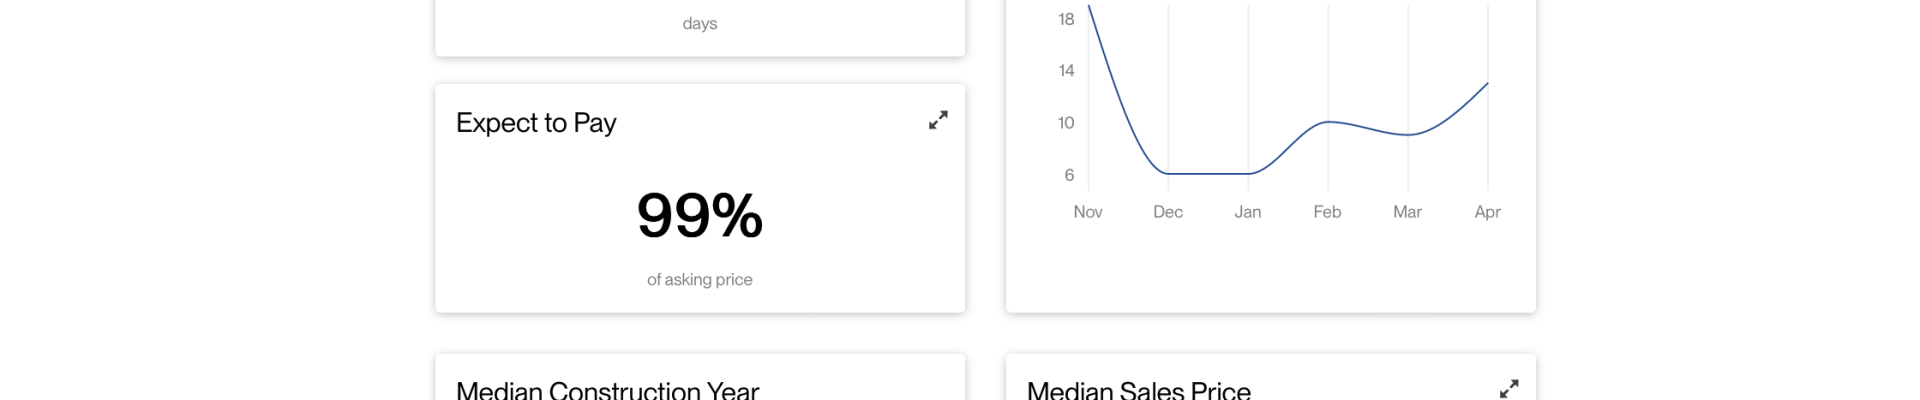Screen dimensions: 1920x400
Task: Expand the Expect to Pay card
Action: coord(938,120)
